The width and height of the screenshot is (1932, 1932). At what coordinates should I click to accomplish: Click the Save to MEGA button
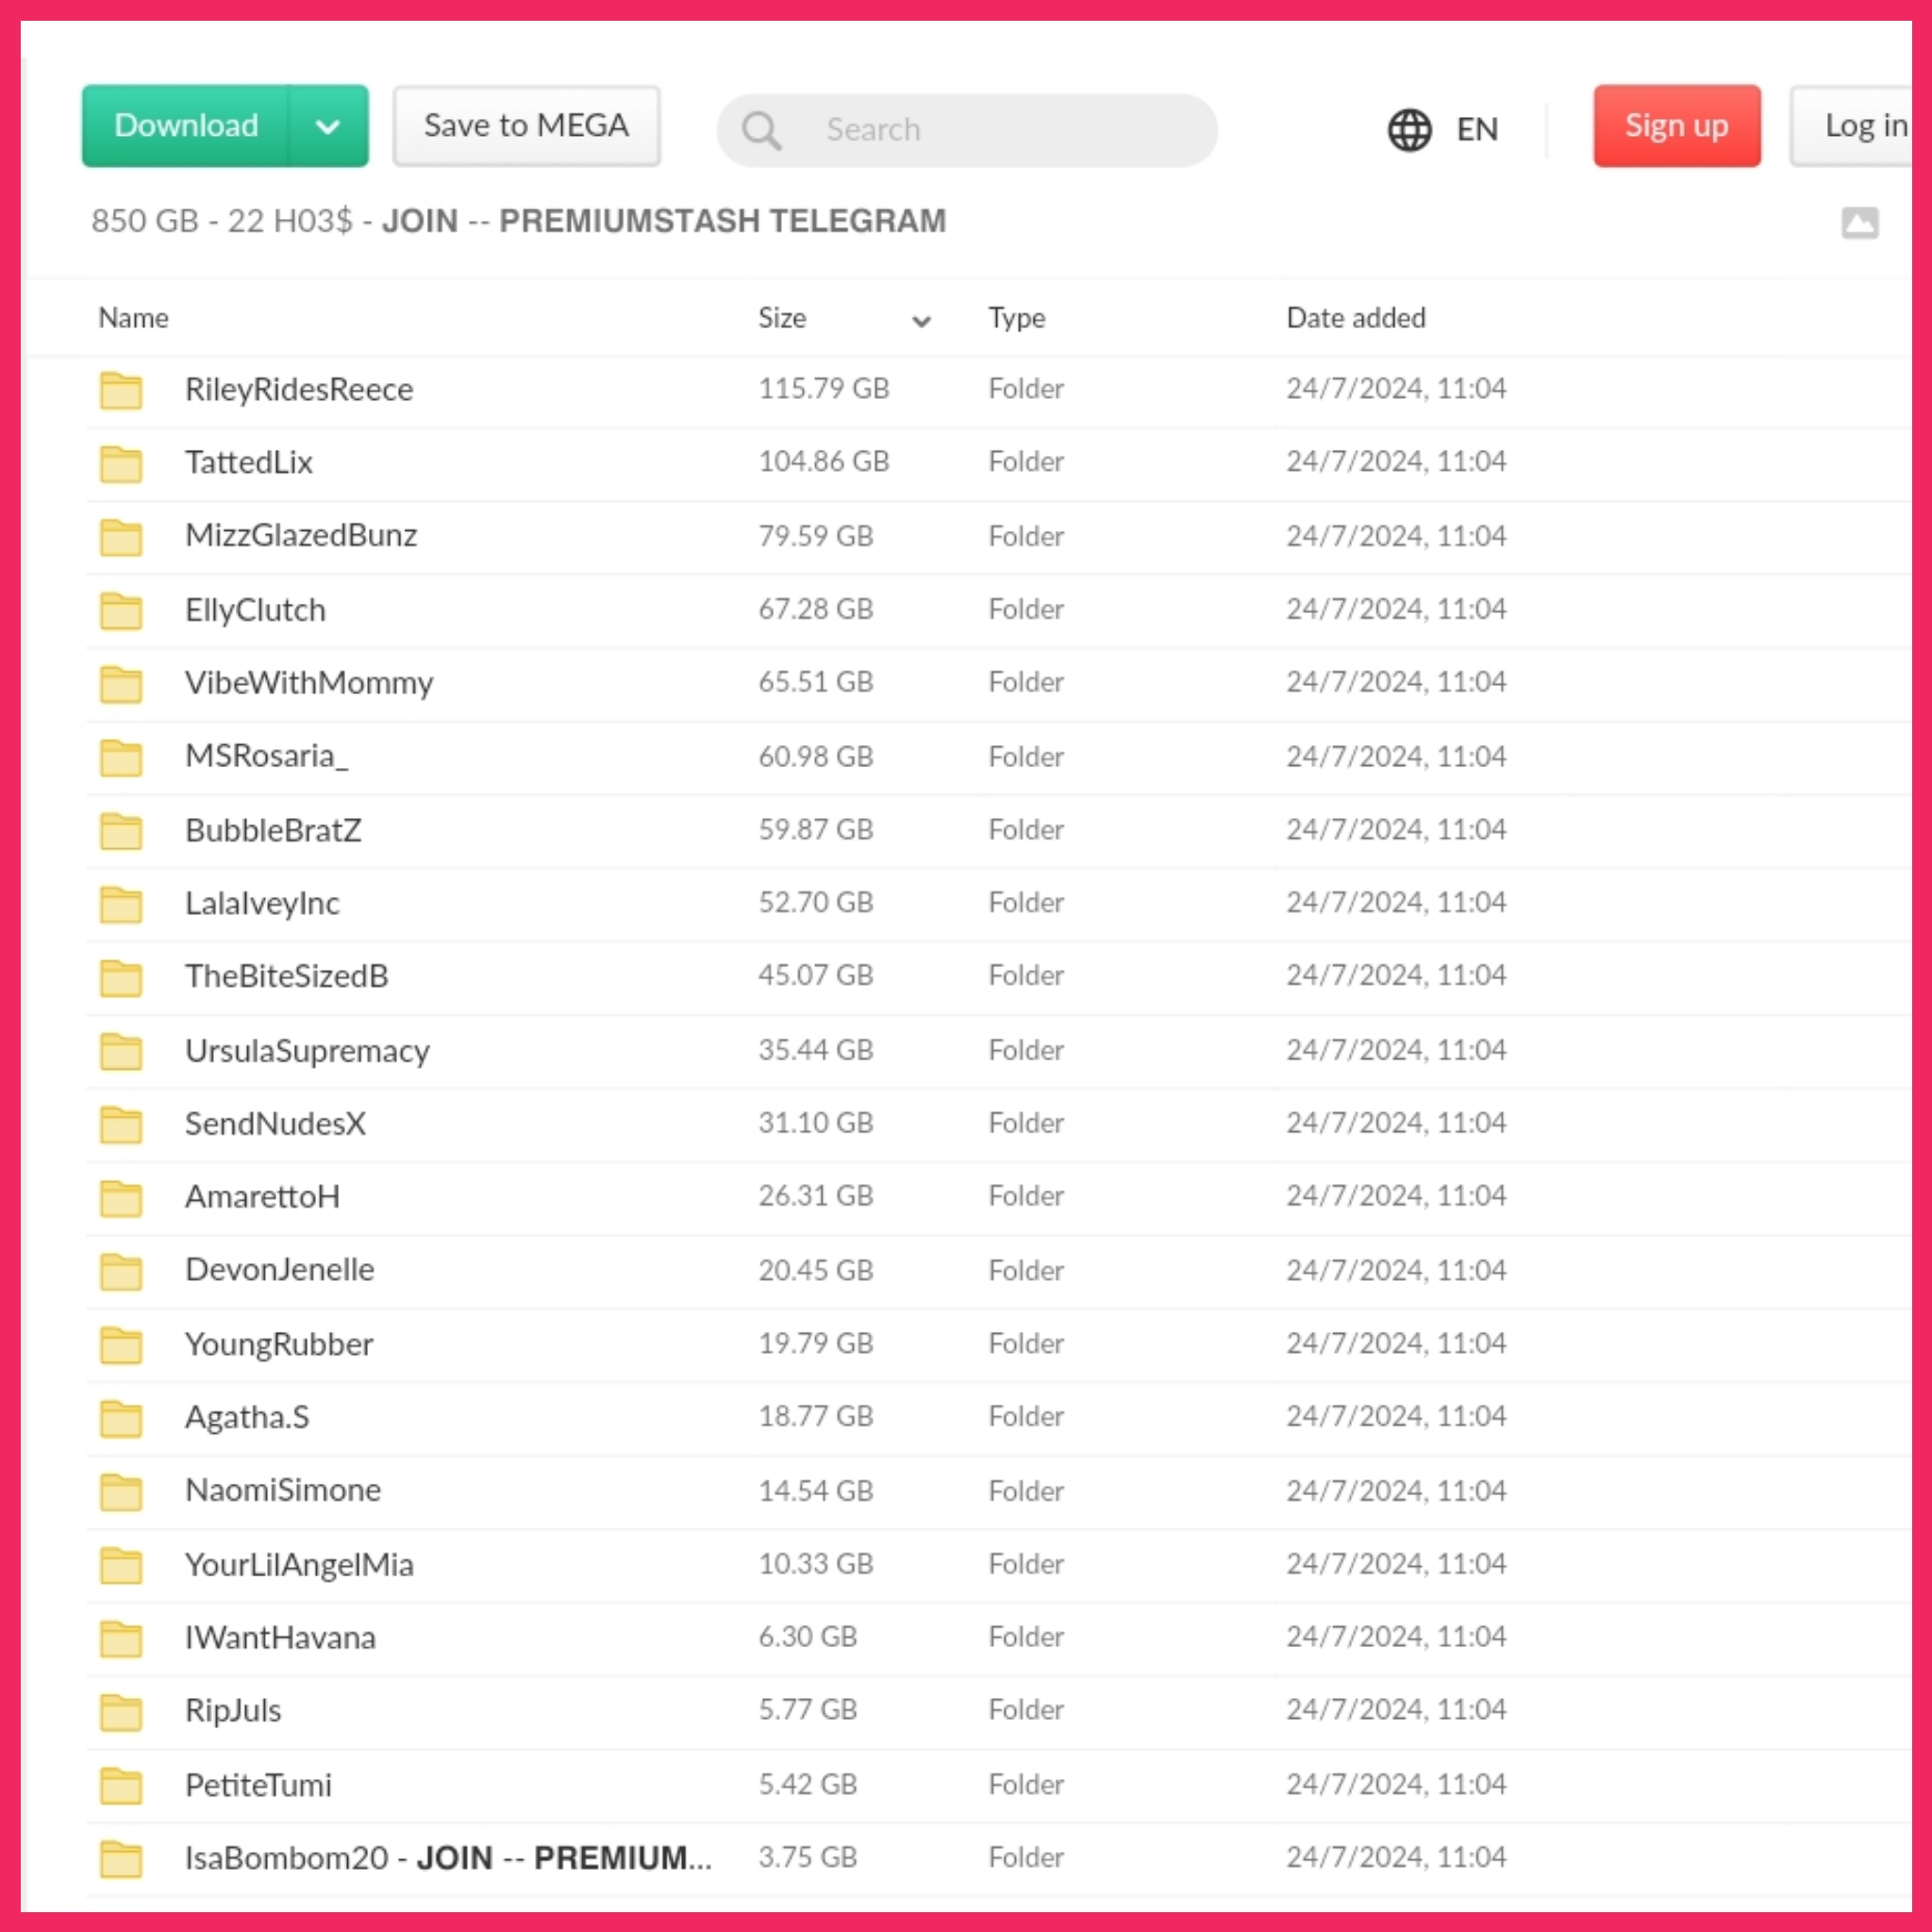pyautogui.click(x=526, y=126)
